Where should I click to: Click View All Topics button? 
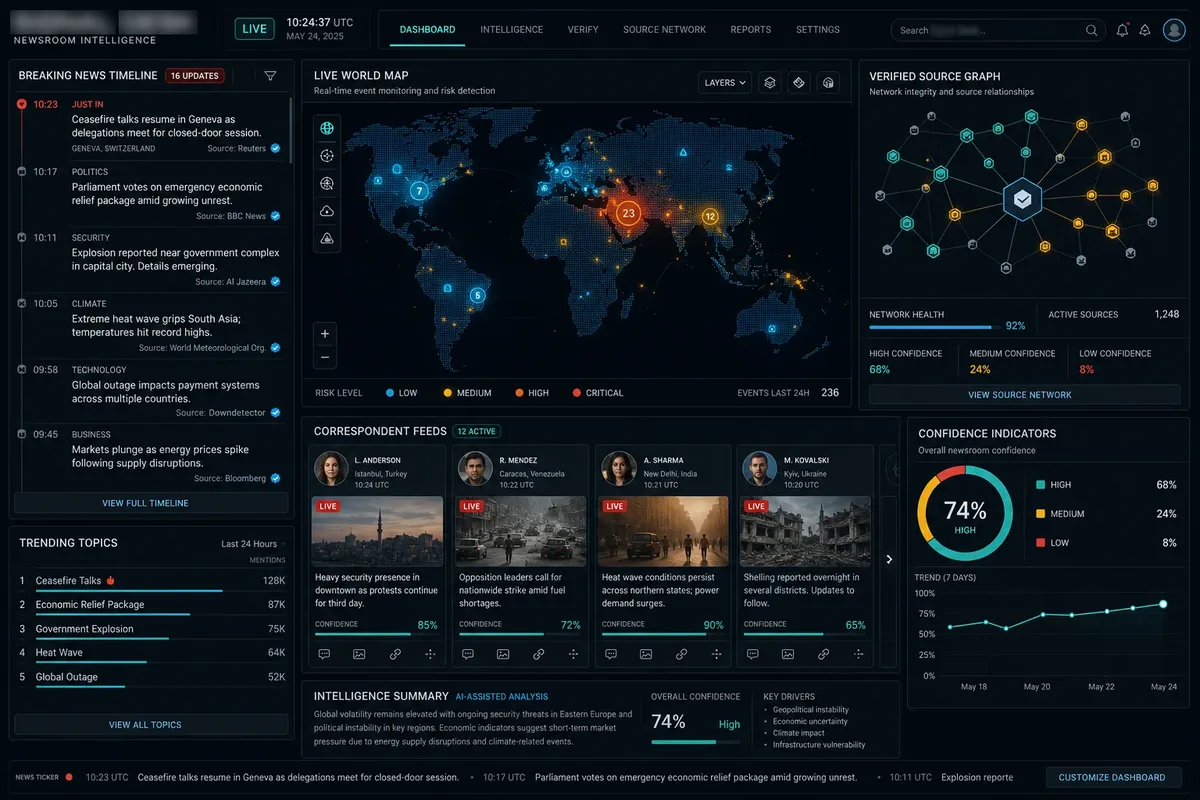click(x=151, y=725)
